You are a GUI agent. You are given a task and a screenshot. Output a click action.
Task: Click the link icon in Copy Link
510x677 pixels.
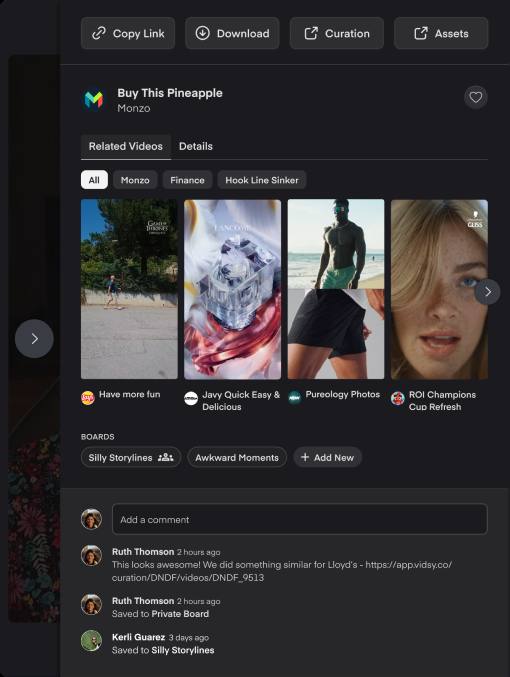(99, 33)
